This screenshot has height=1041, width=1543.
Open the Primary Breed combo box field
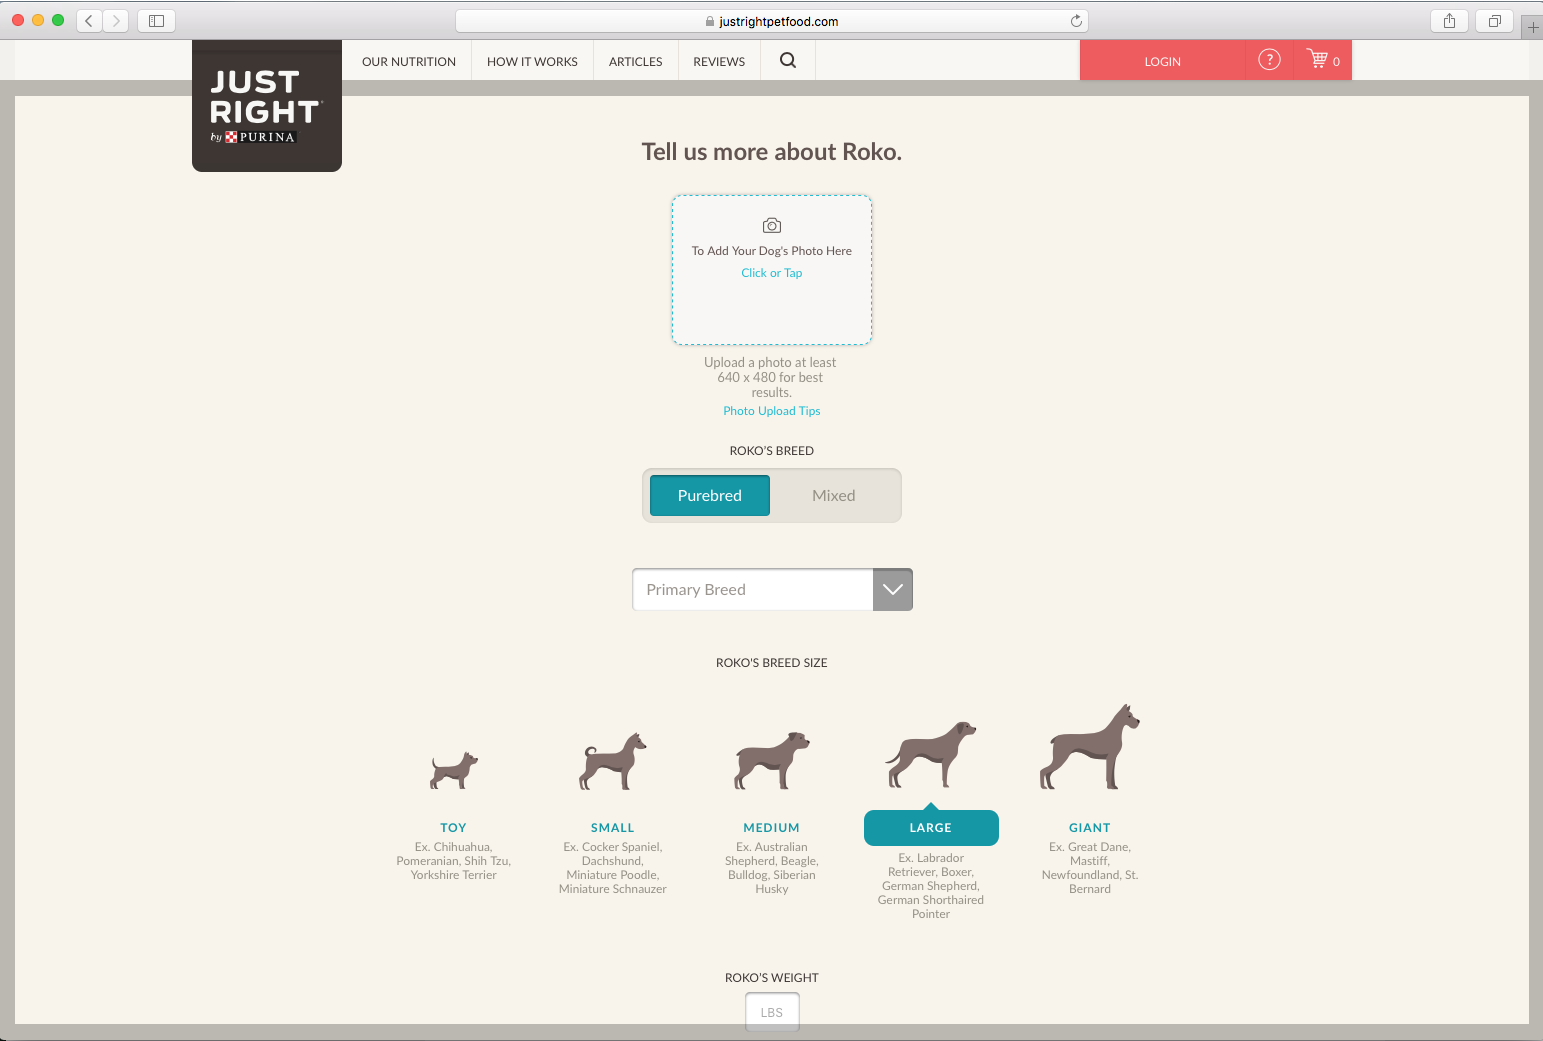tap(752, 590)
